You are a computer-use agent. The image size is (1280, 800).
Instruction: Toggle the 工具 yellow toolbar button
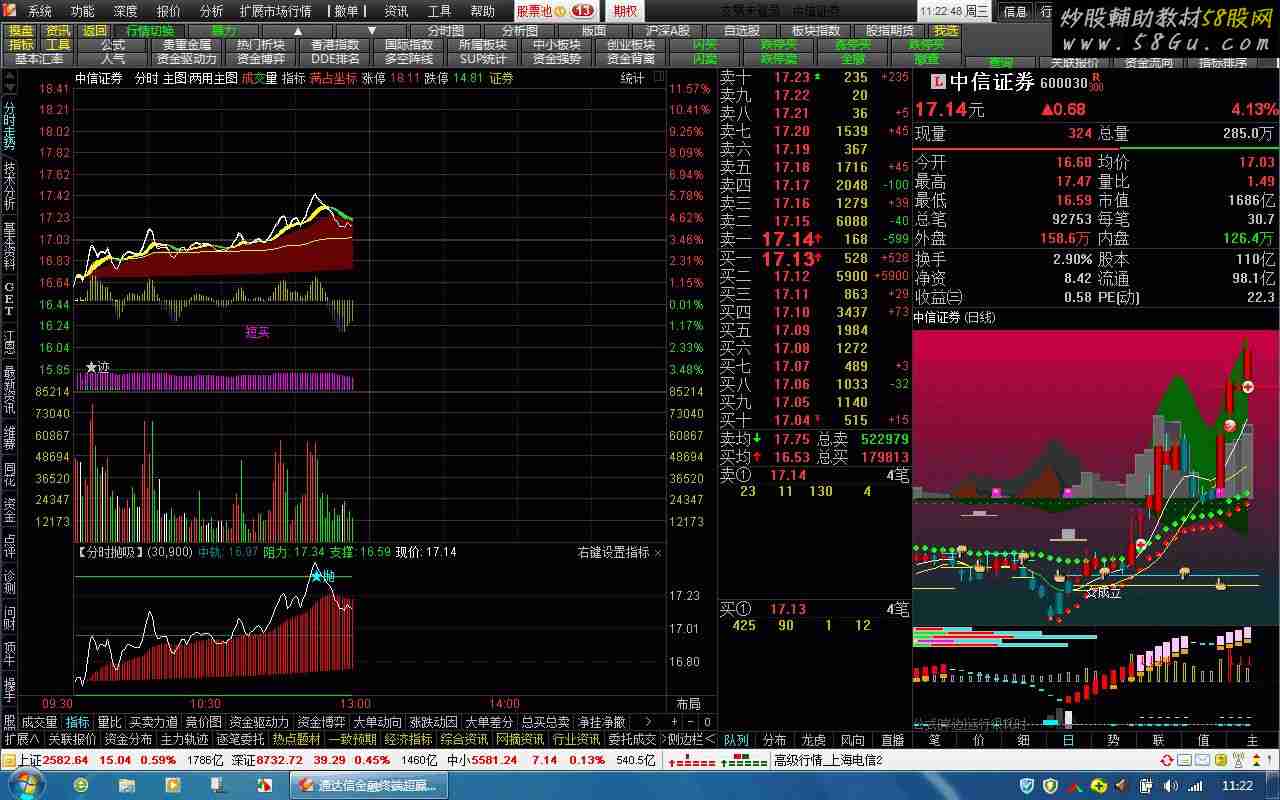[x=58, y=45]
